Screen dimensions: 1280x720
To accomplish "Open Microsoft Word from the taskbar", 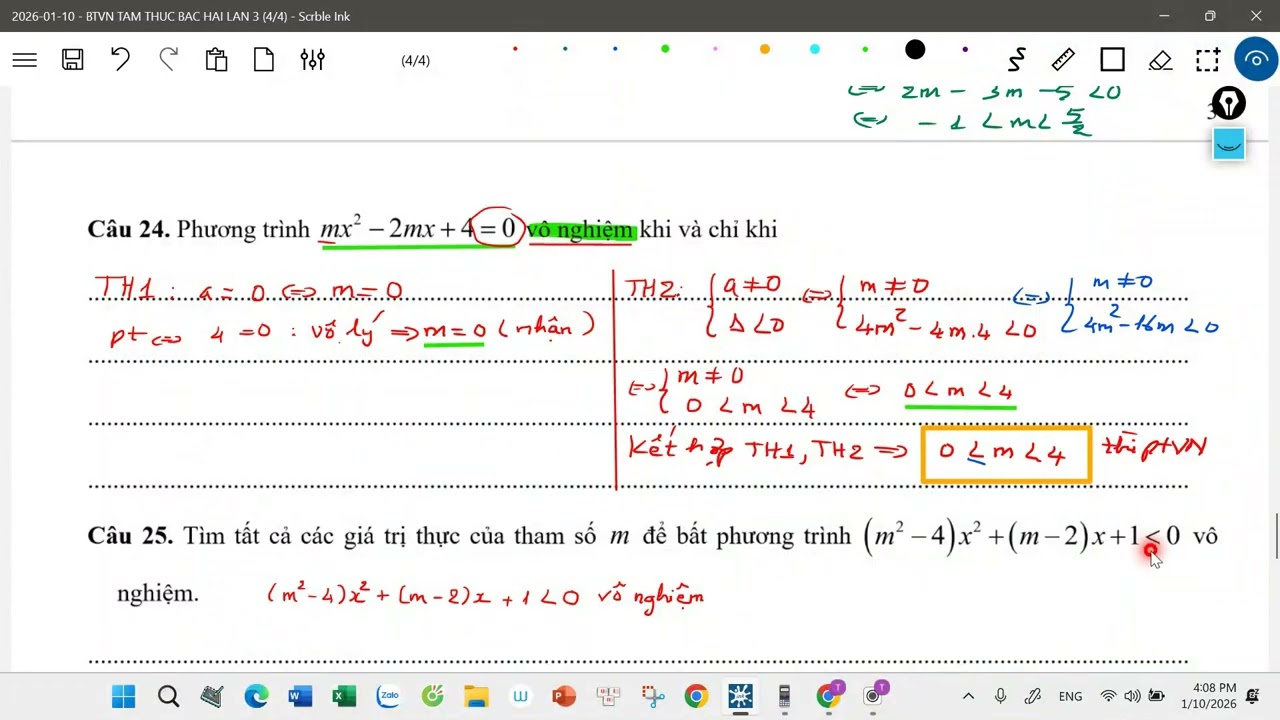I will [x=300, y=696].
